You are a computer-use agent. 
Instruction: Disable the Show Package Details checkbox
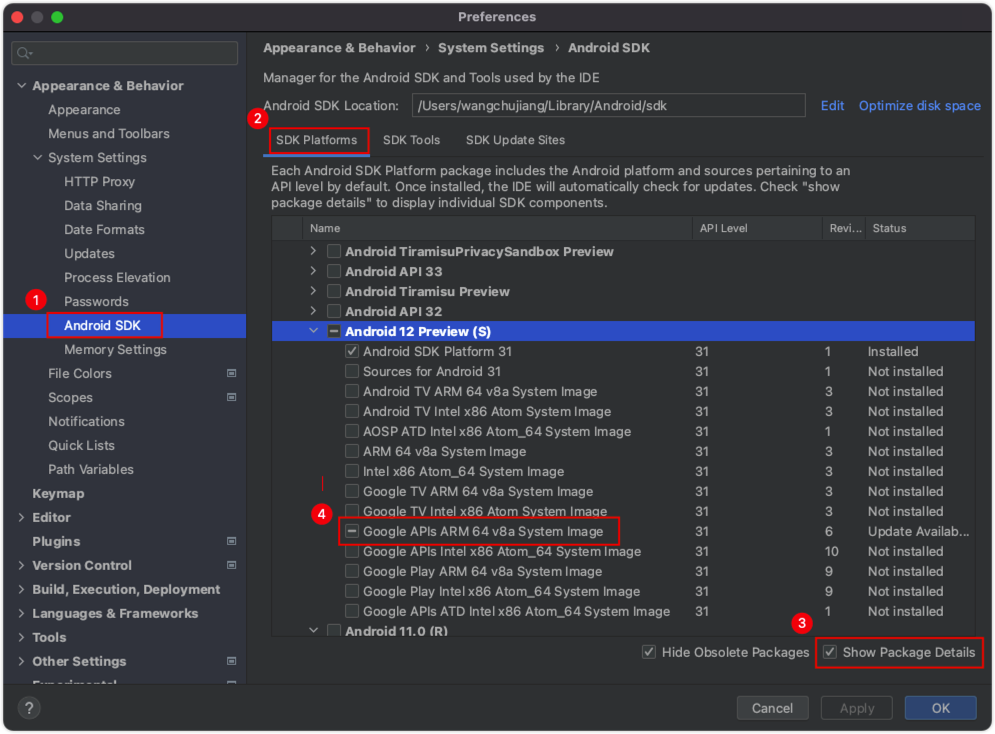click(830, 652)
